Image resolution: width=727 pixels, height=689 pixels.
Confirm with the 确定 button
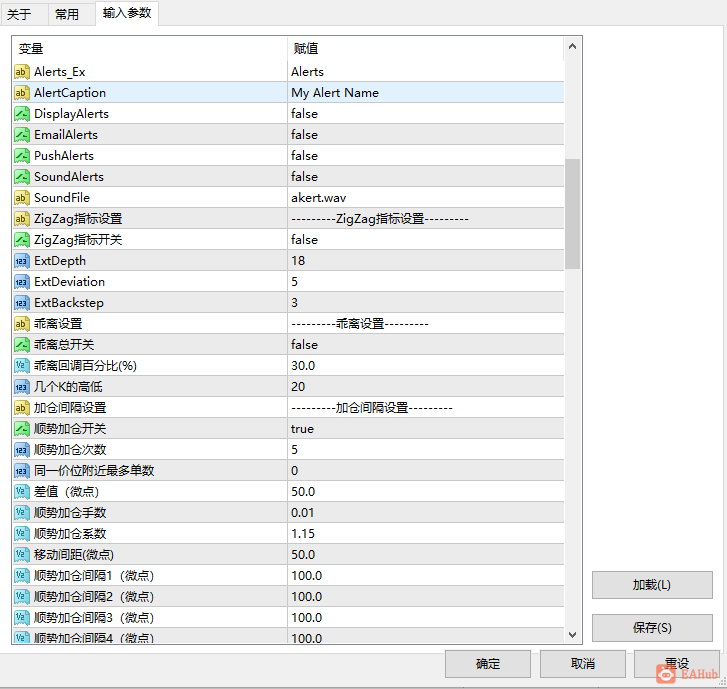point(488,664)
